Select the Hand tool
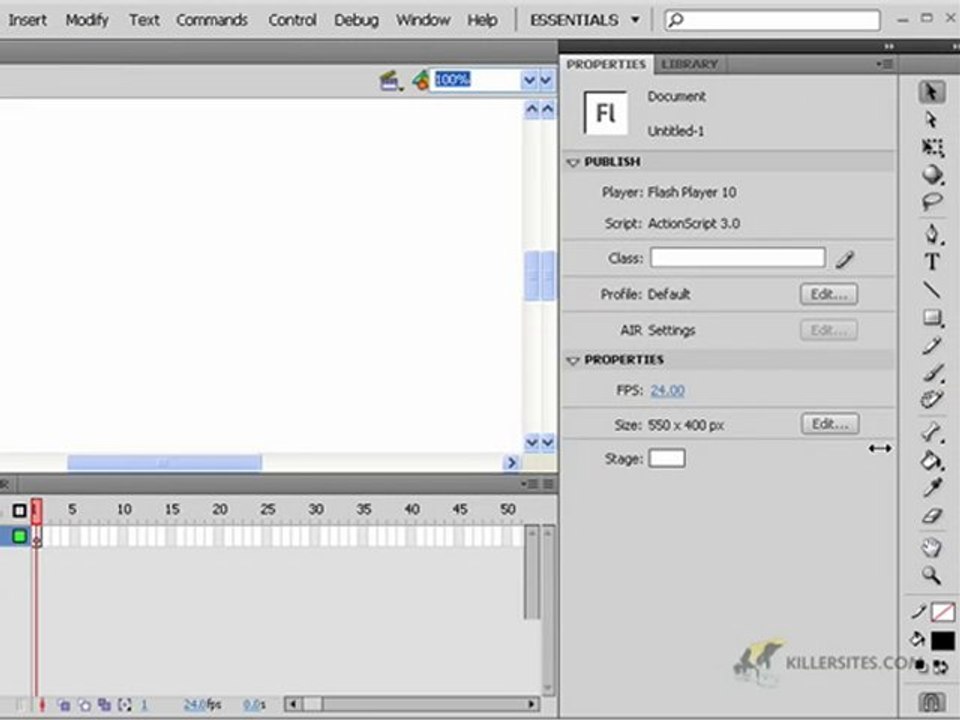The height and width of the screenshot is (720, 960). coord(932,547)
